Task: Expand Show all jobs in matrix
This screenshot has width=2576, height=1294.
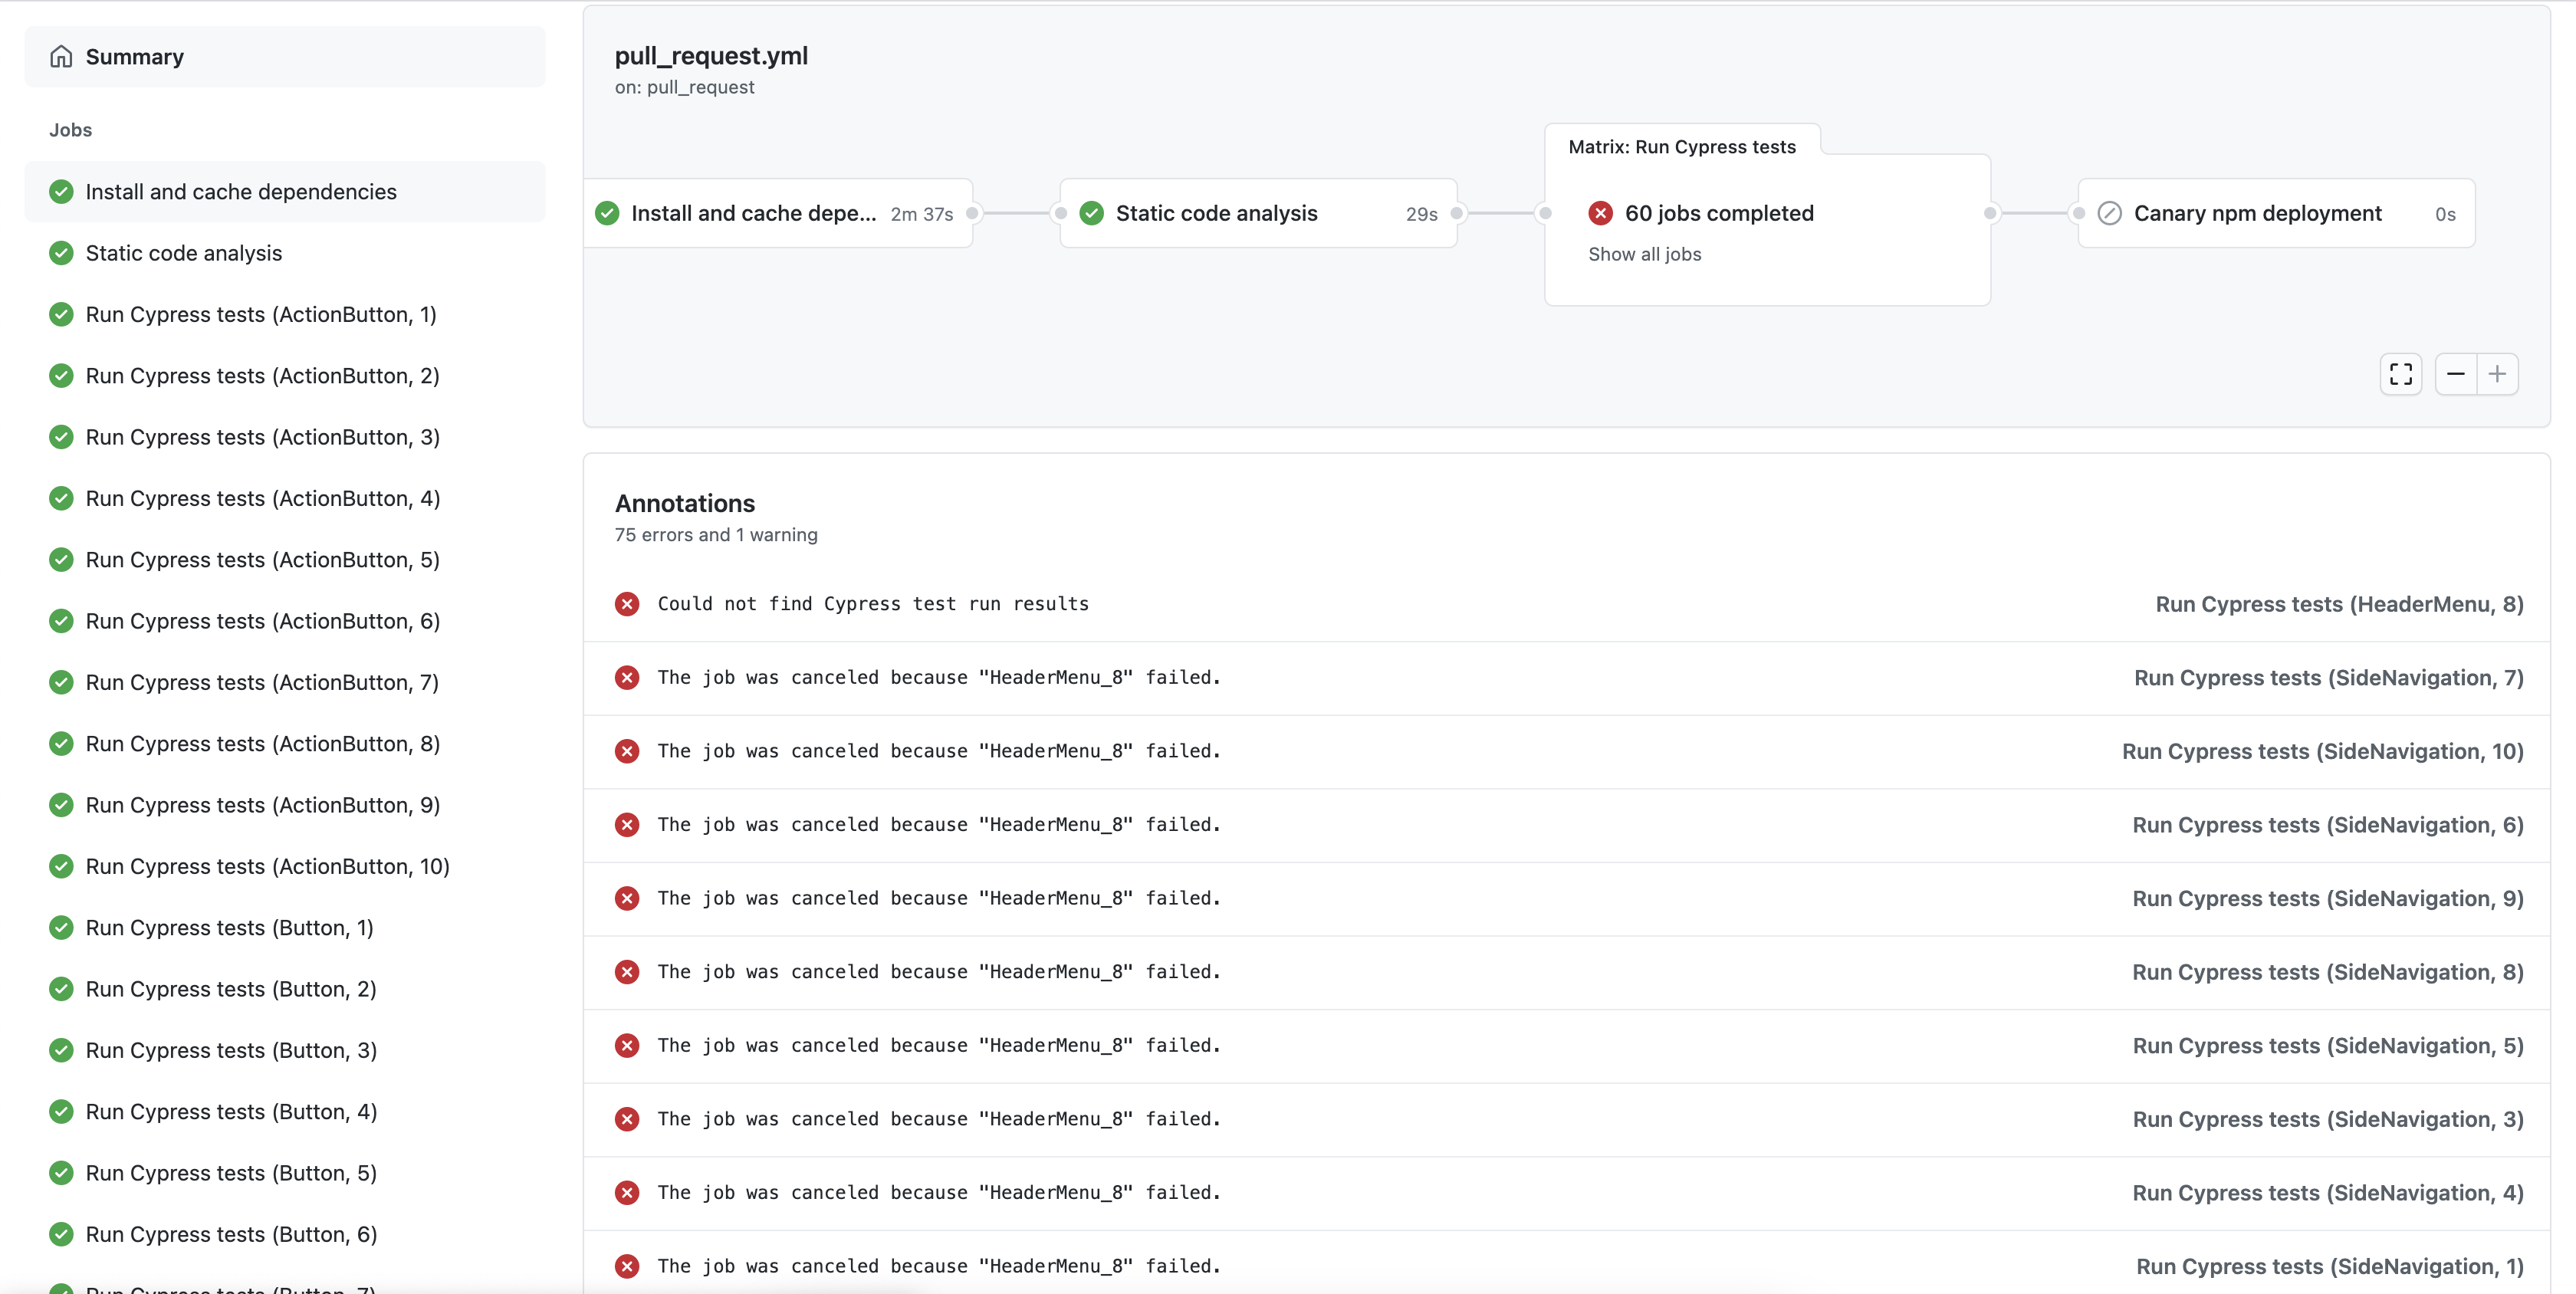Action: coord(1644,254)
